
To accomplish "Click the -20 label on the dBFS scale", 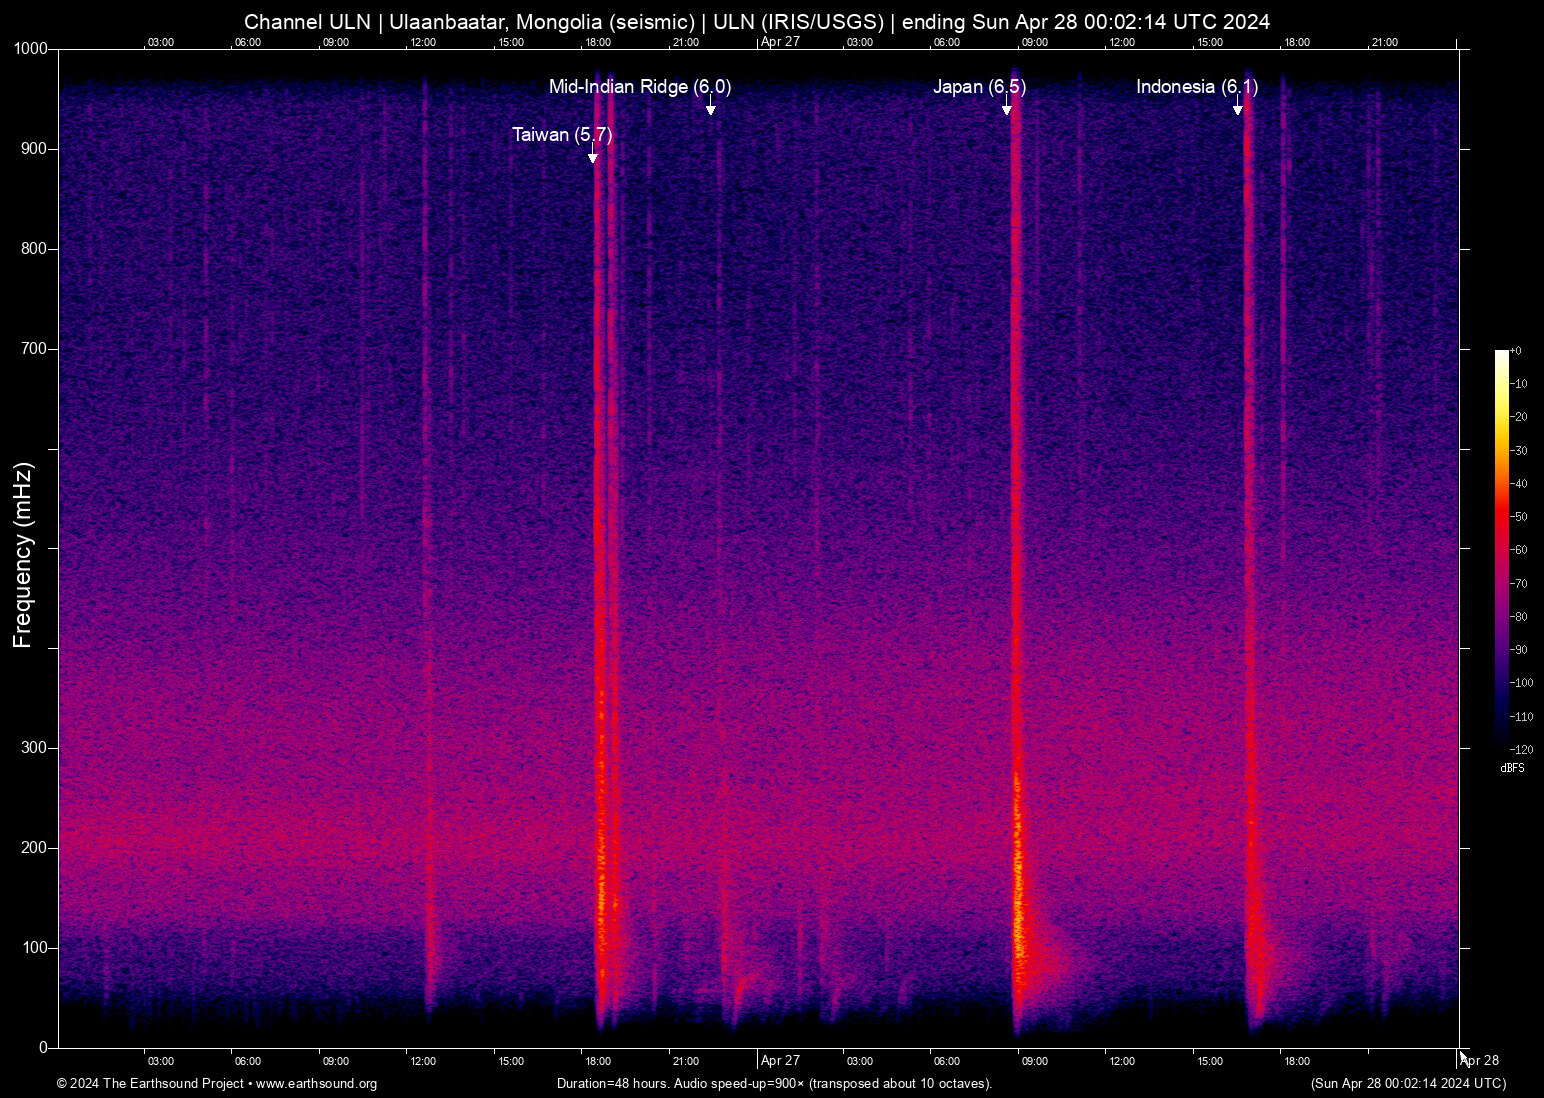I will pyautogui.click(x=1518, y=417).
